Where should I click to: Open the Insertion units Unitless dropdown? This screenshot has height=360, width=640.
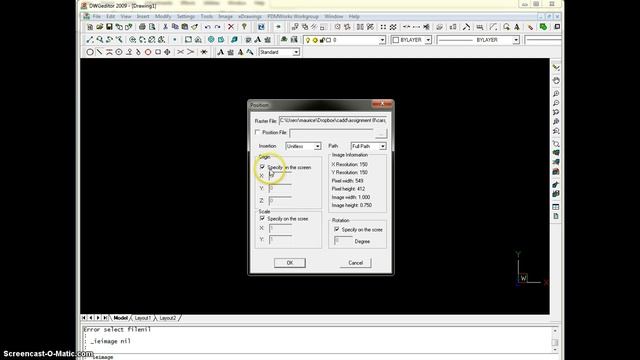coord(303,146)
